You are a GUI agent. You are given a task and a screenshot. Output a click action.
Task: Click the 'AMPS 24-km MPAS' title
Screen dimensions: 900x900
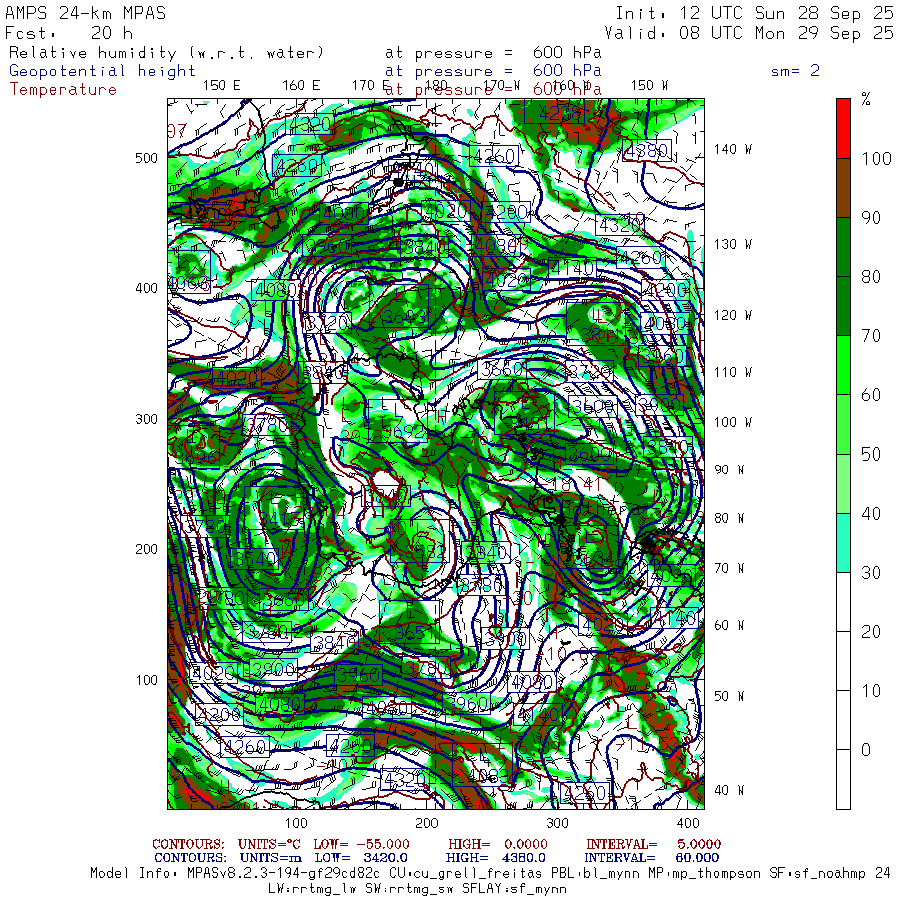[x=86, y=13]
